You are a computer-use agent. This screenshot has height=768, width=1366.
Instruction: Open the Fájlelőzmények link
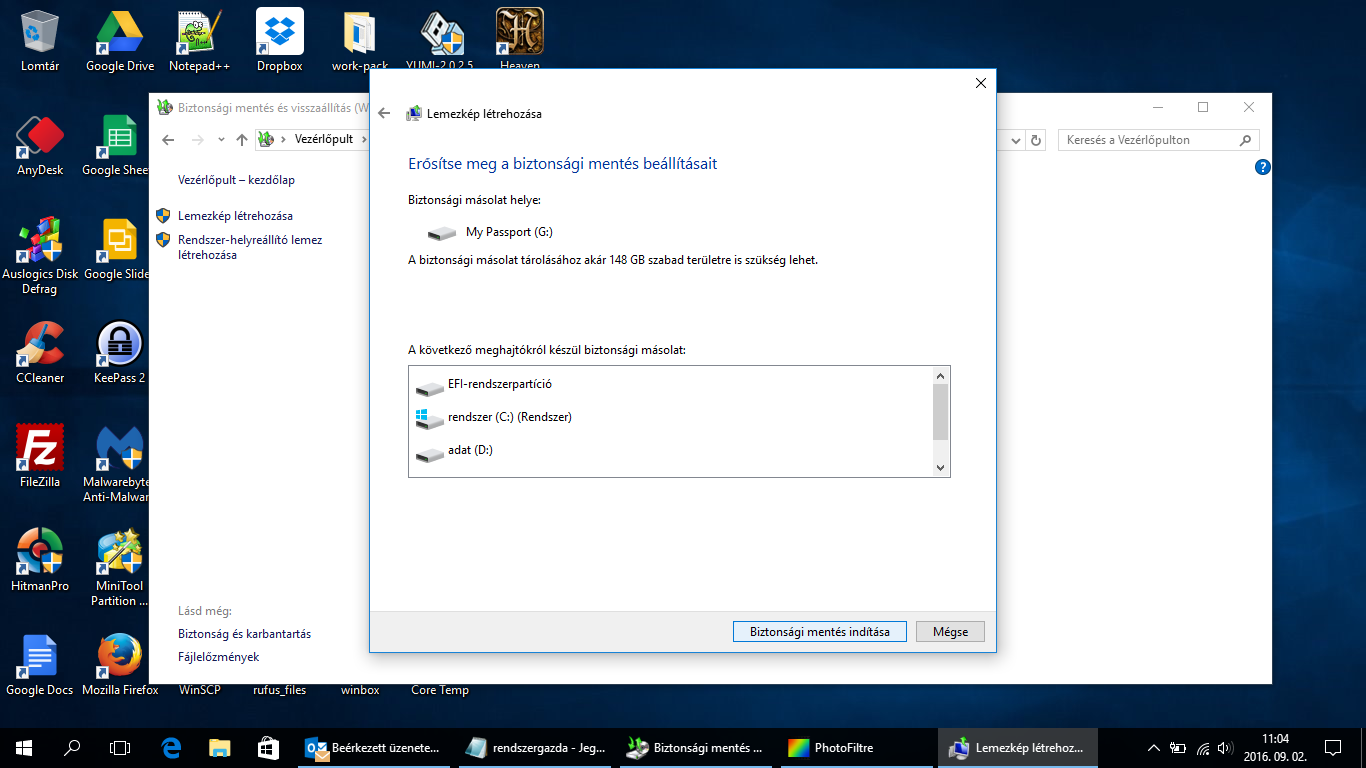(x=218, y=657)
